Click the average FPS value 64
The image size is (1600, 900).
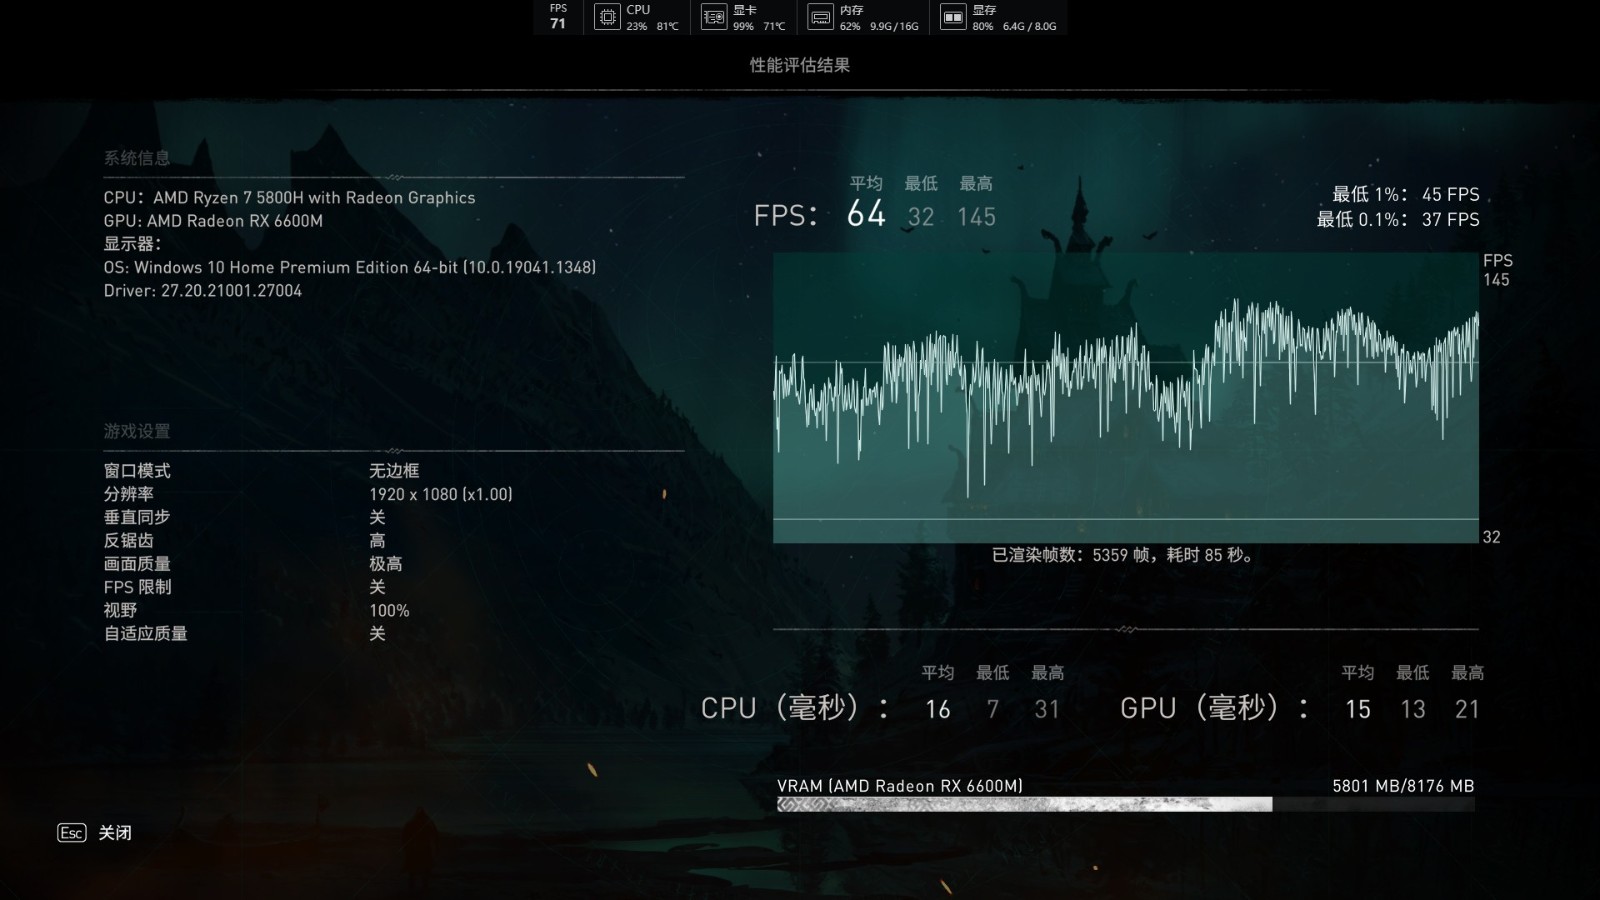866,214
